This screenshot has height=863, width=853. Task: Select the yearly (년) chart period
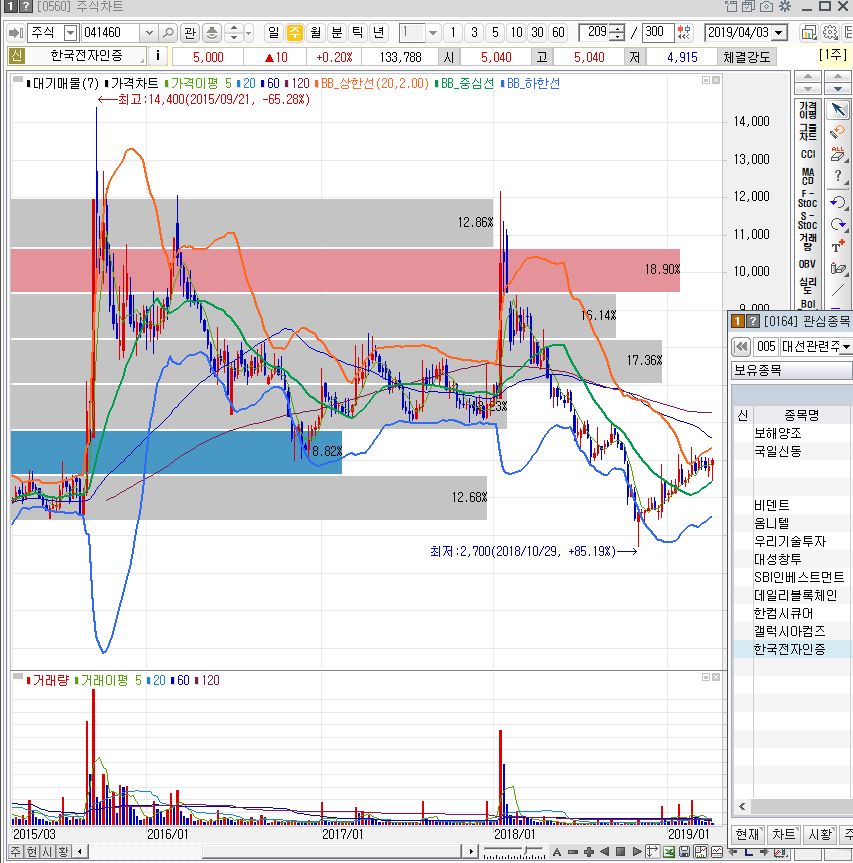point(379,32)
